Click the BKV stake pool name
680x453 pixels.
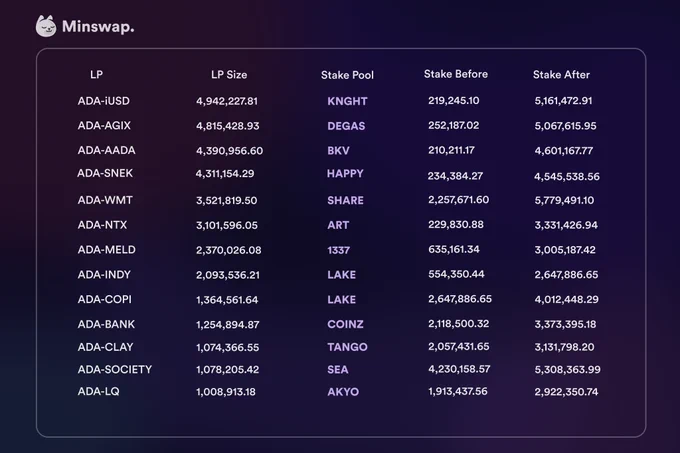point(338,151)
